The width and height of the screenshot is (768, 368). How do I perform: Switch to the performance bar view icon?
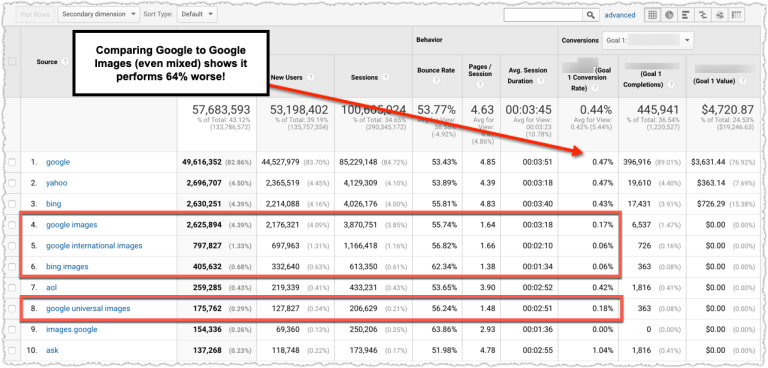coord(686,15)
